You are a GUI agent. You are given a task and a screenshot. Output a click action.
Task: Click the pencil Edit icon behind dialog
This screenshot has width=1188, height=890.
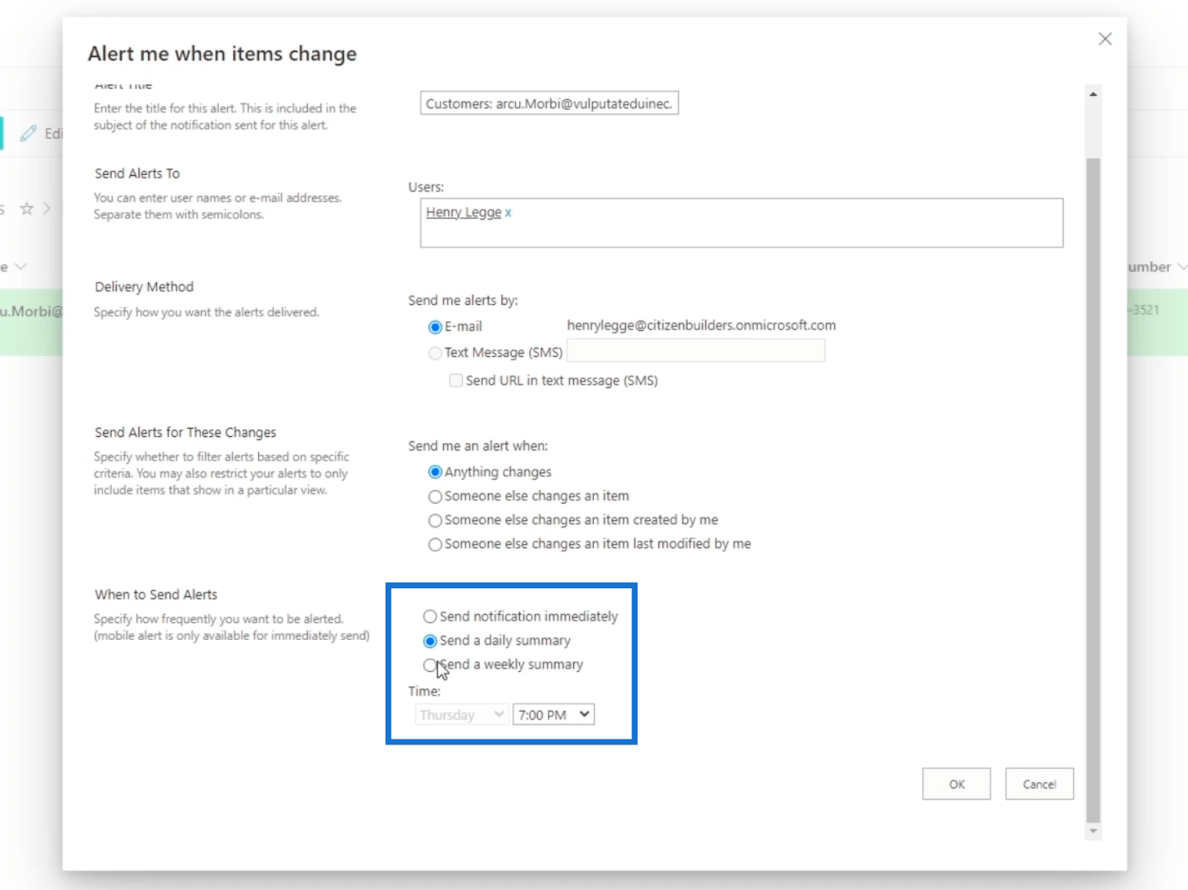28,133
